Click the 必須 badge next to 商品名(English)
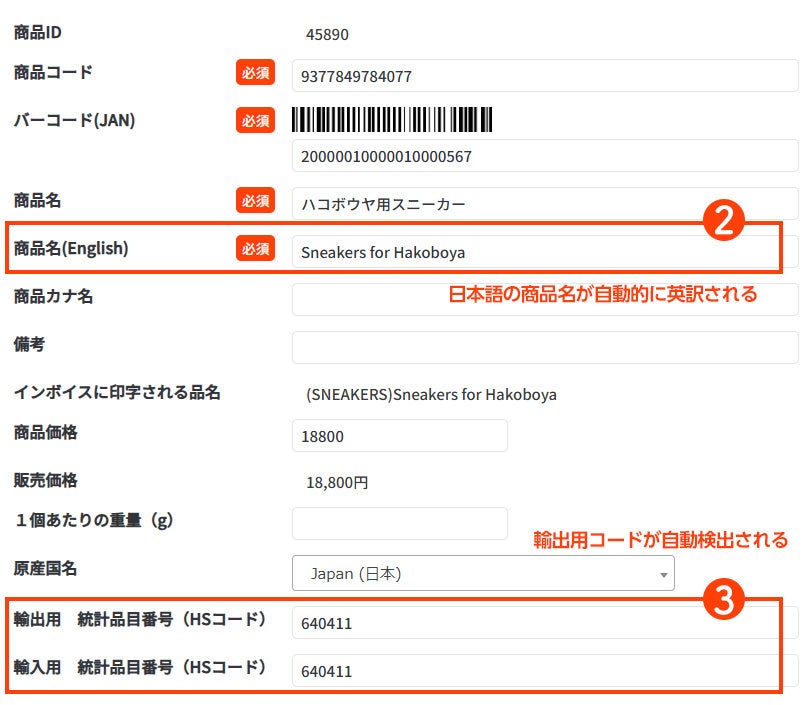The height and width of the screenshot is (705, 809). 255,248
